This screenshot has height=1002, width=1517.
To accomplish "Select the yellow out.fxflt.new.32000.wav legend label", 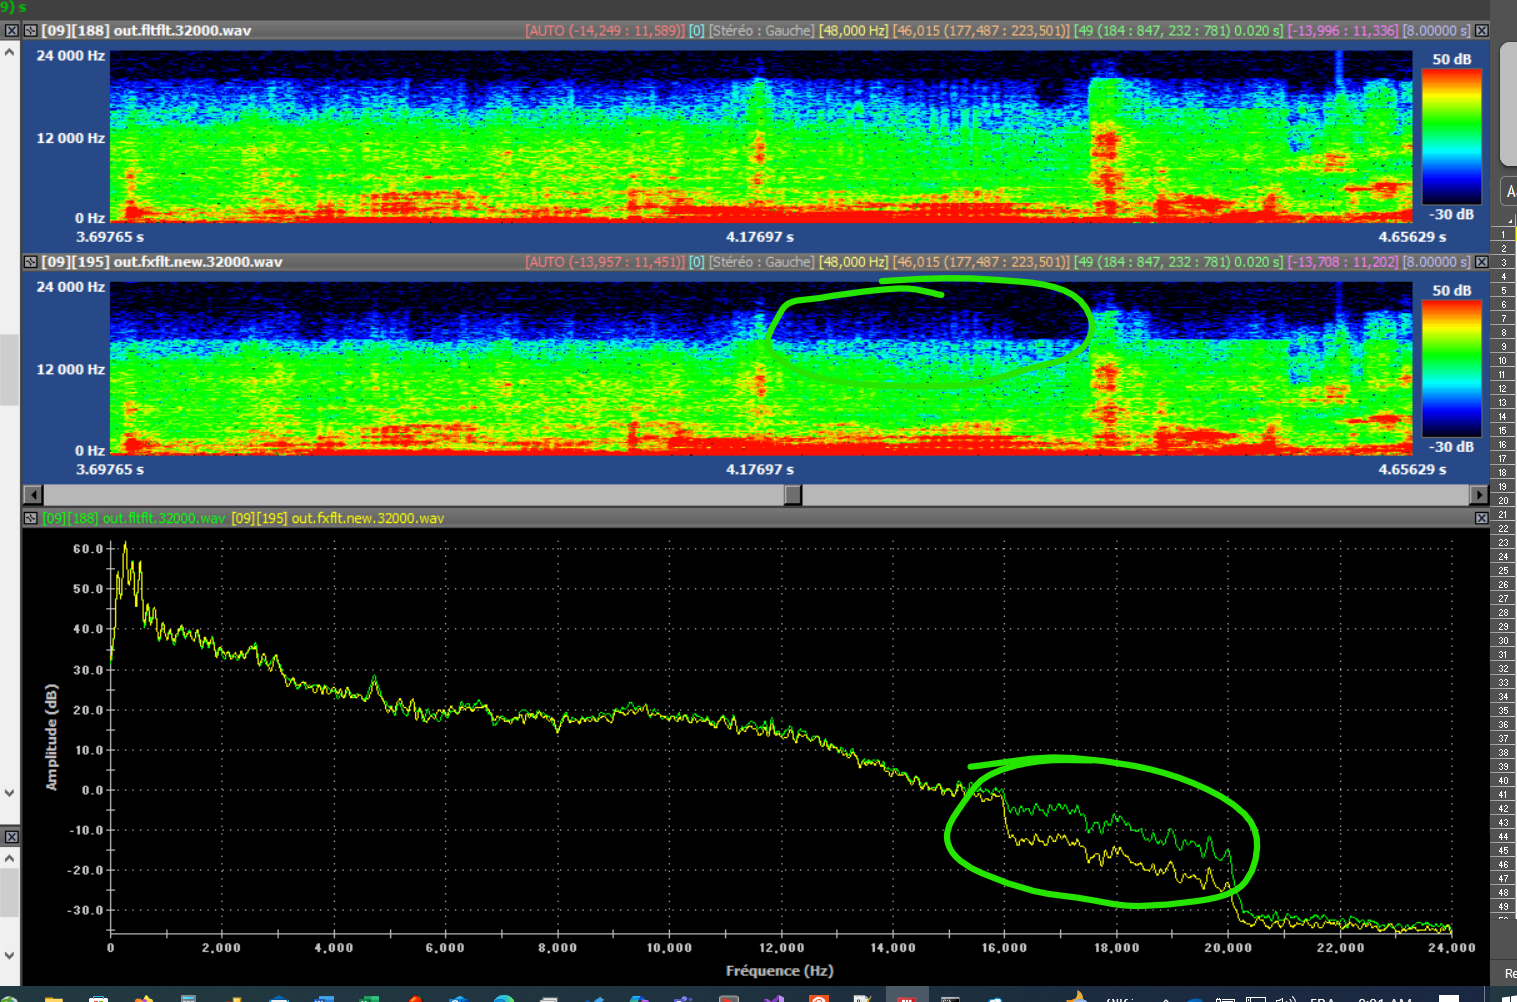I will pyautogui.click(x=337, y=518).
